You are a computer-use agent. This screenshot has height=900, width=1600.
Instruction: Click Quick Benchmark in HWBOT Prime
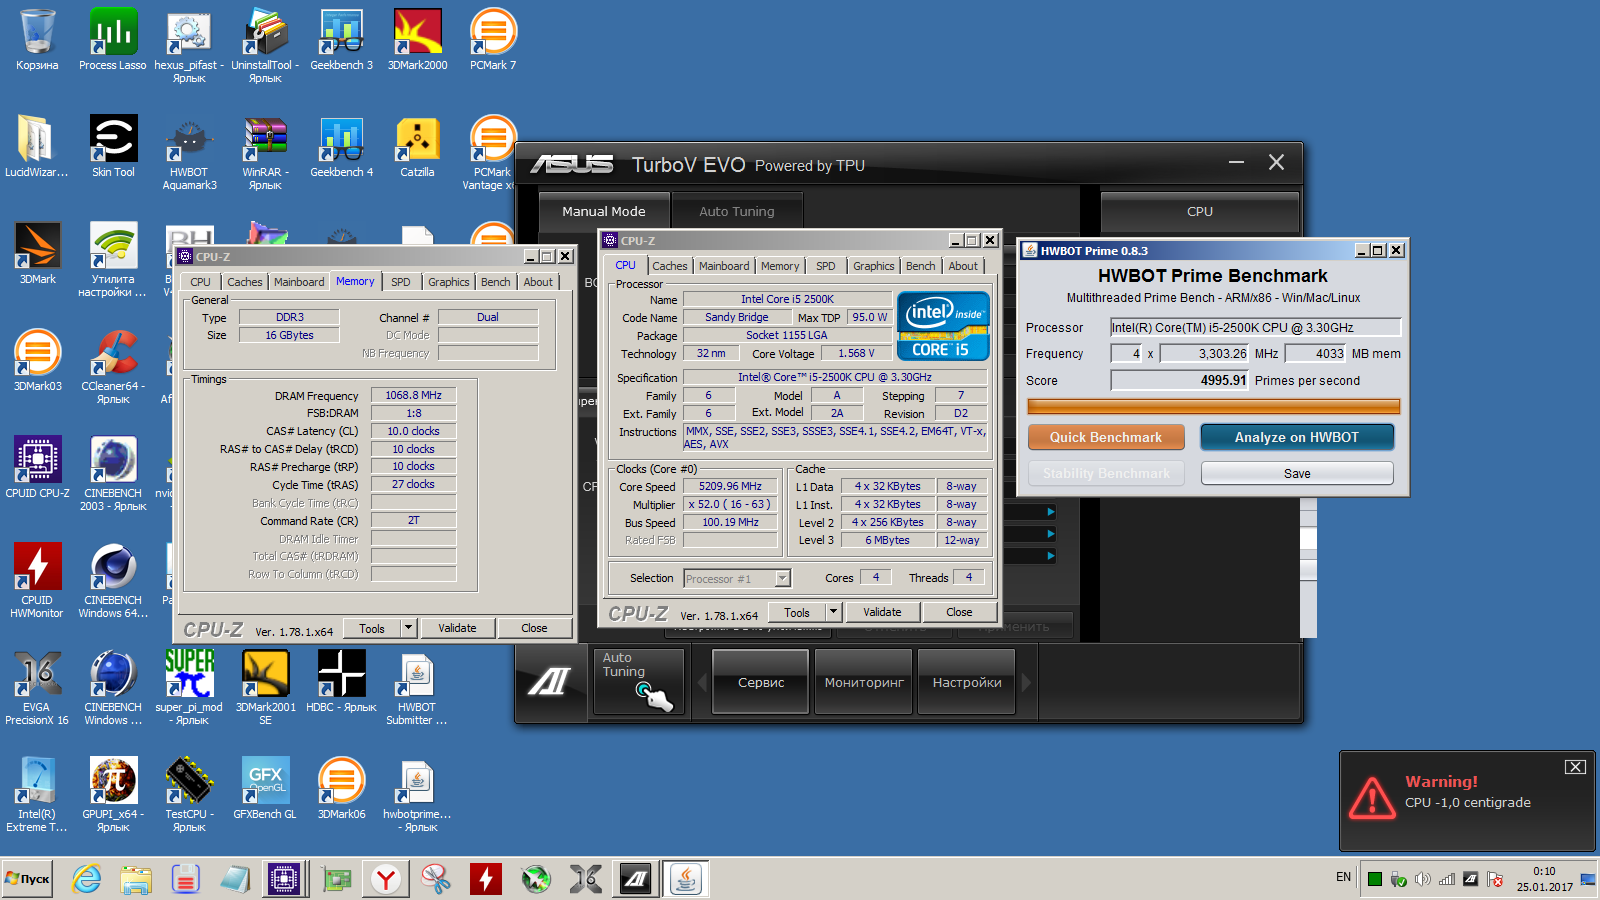click(1106, 437)
